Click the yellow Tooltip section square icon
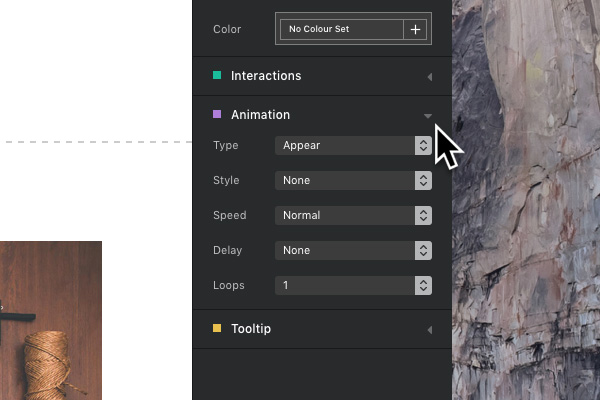This screenshot has height=400, width=600. pyautogui.click(x=217, y=328)
